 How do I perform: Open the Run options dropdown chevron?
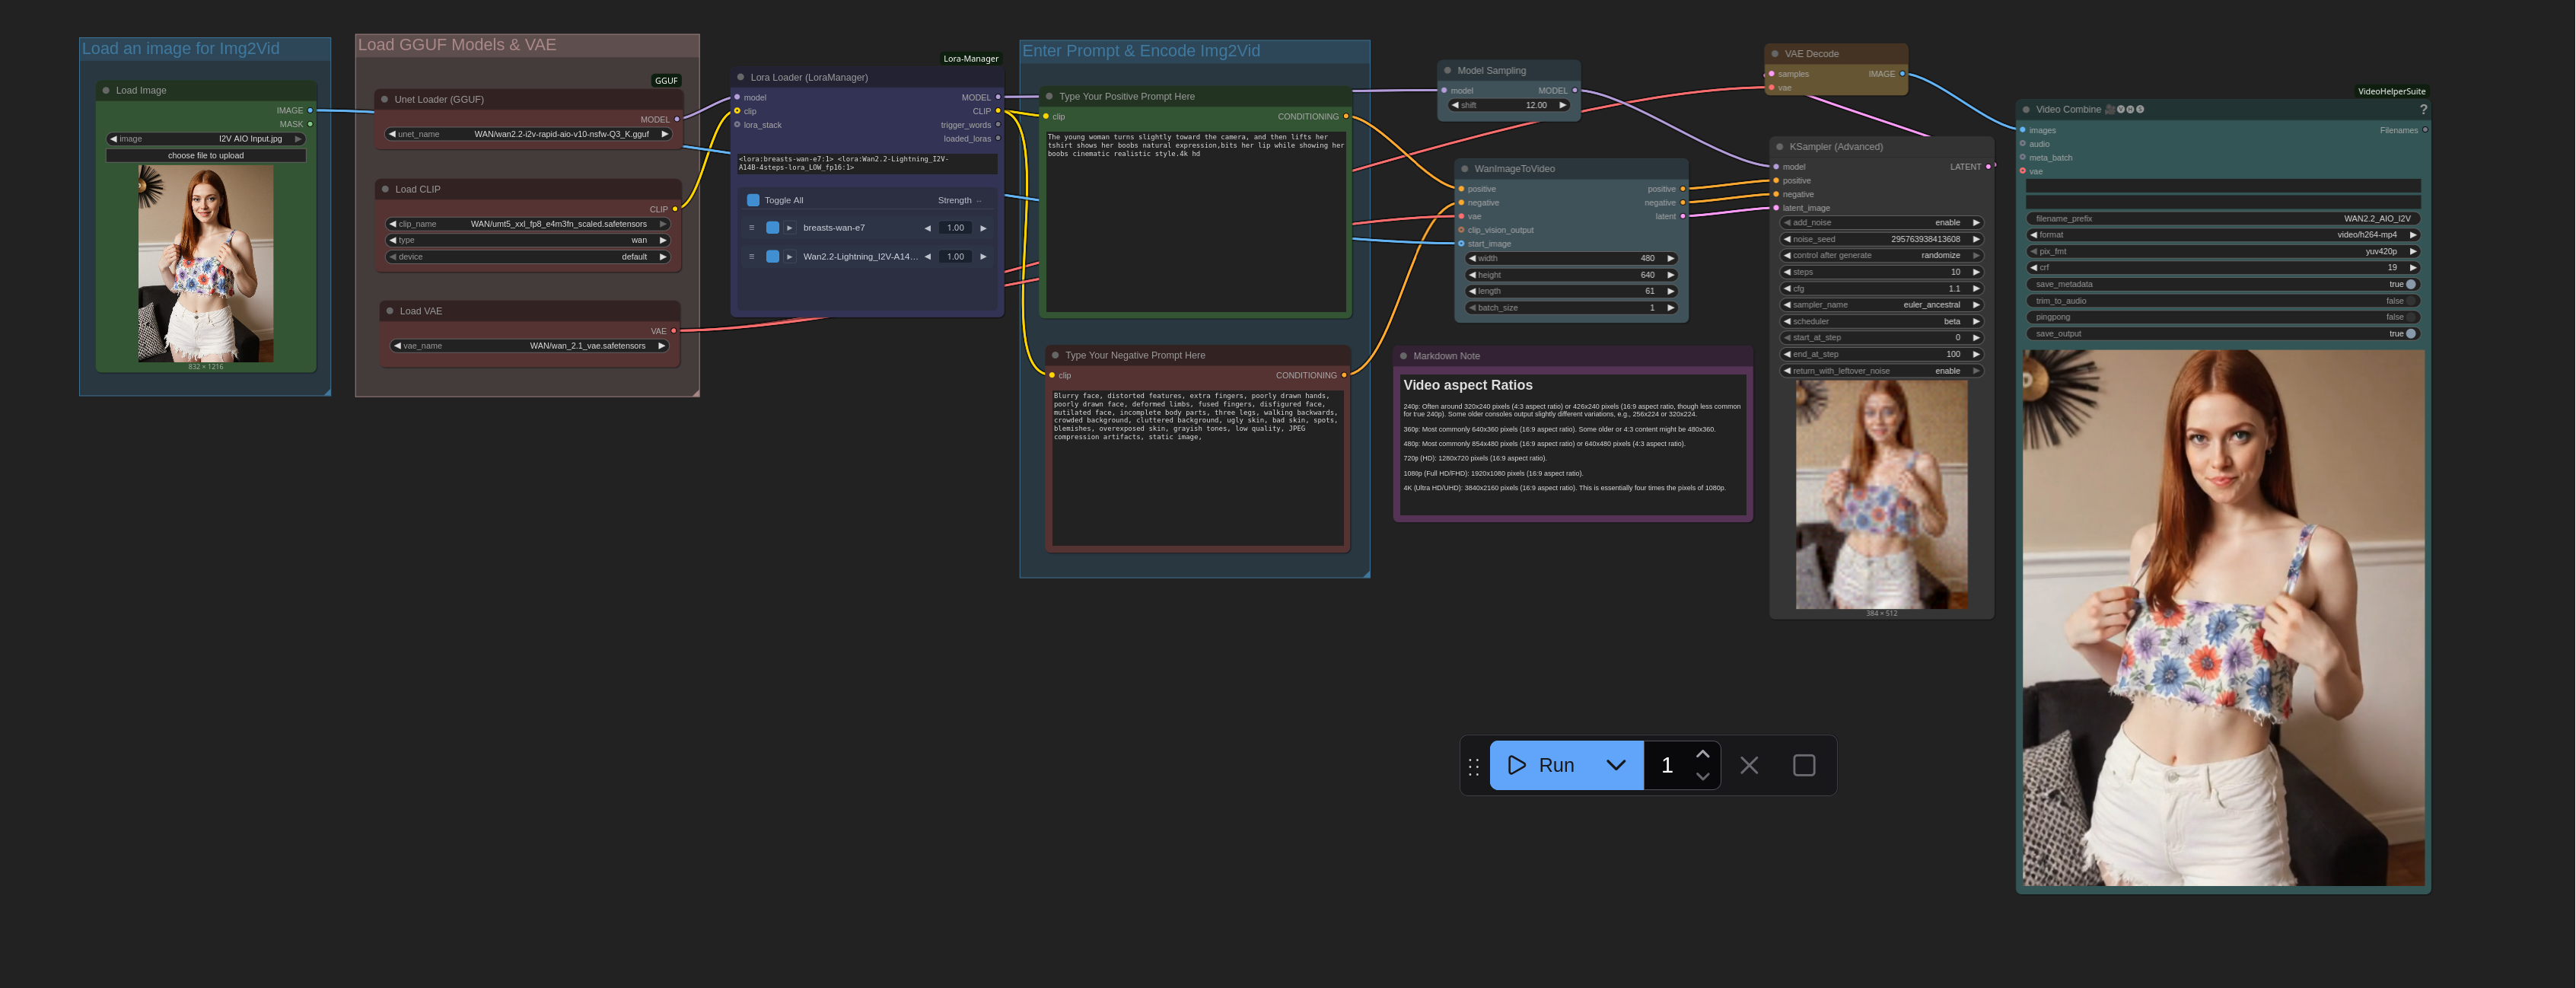1616,765
